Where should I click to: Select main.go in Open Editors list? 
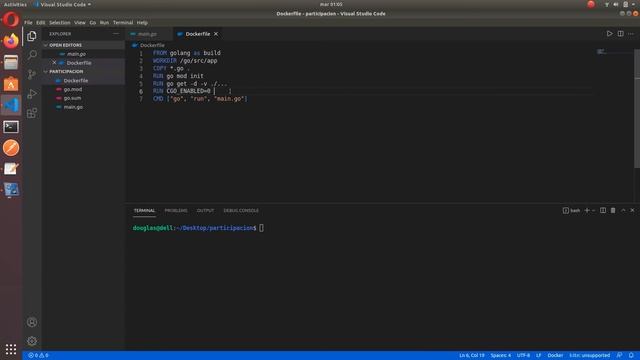[83, 54]
